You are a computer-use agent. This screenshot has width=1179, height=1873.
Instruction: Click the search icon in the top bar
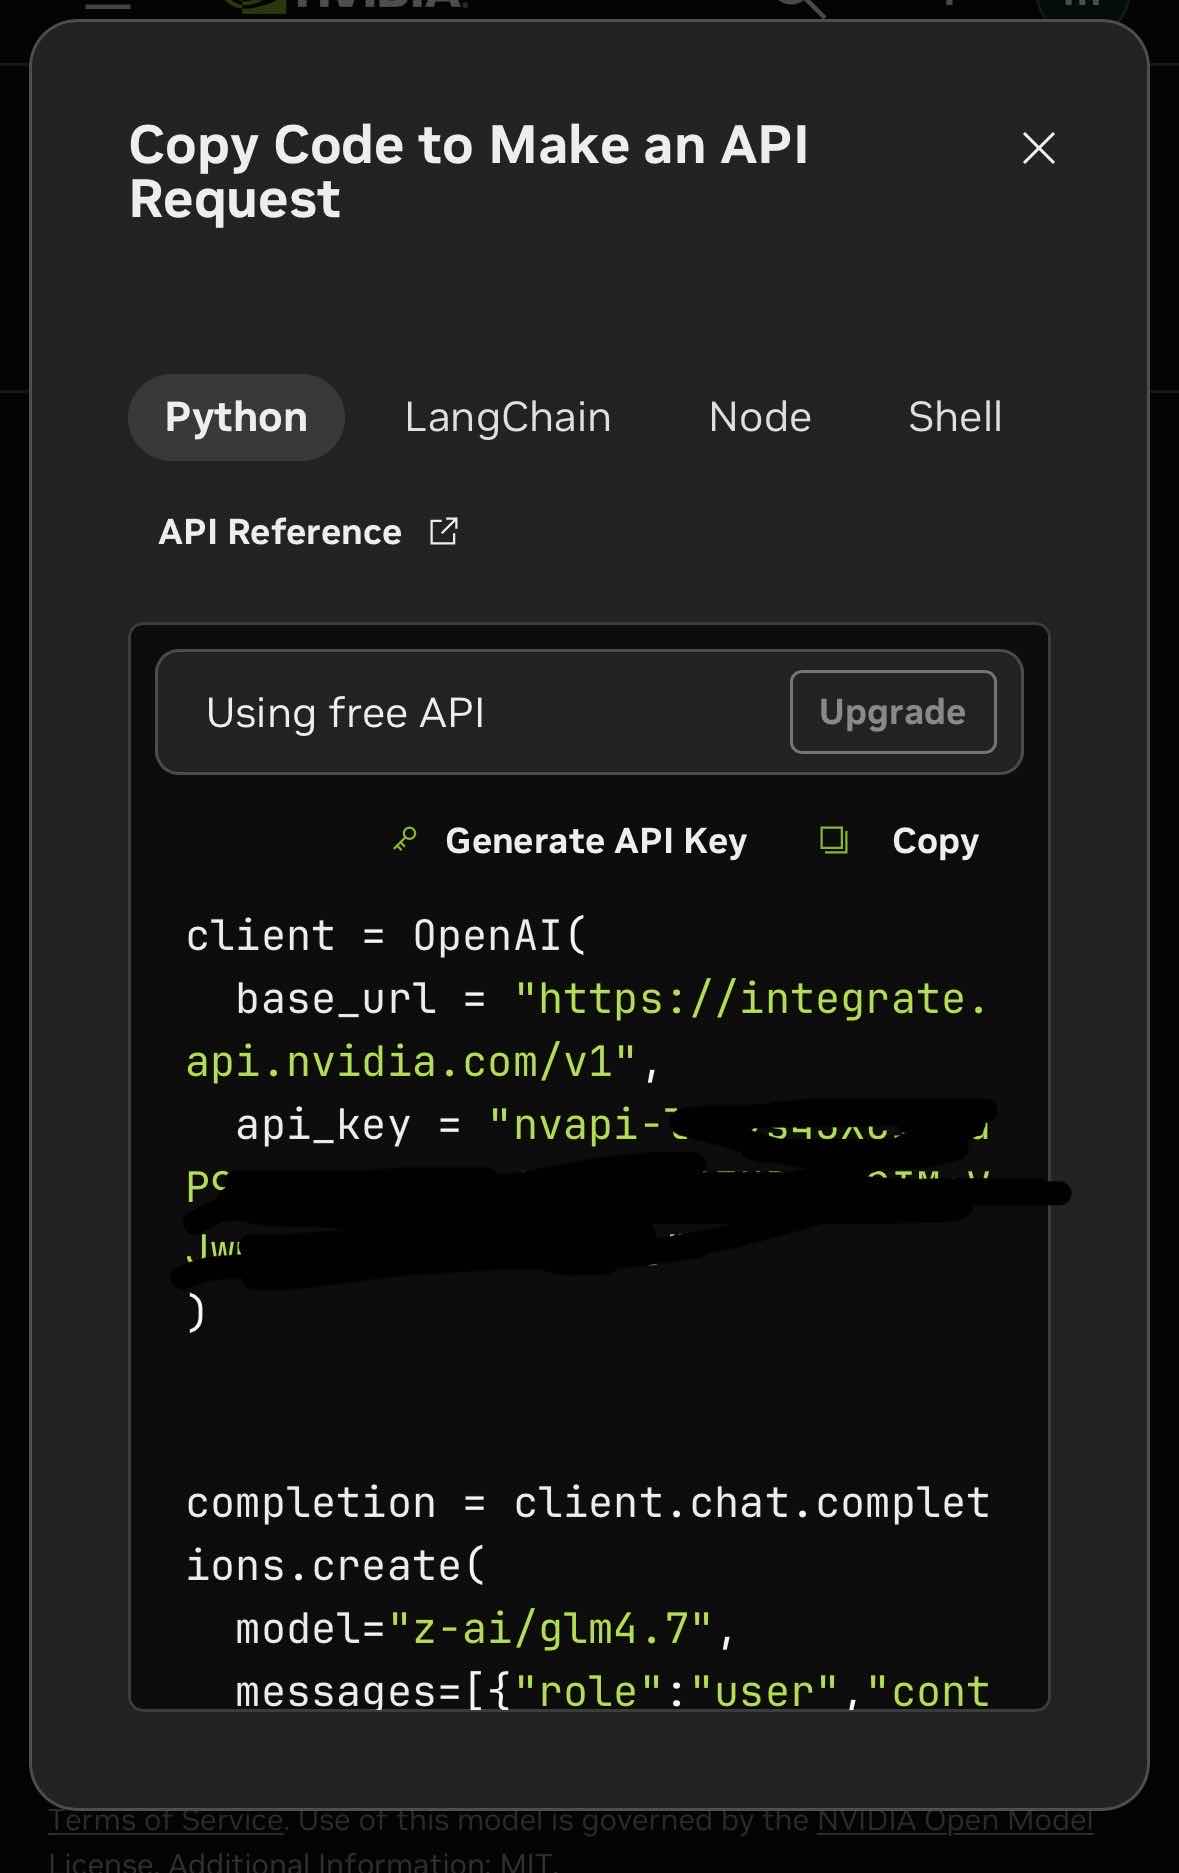(800, 8)
